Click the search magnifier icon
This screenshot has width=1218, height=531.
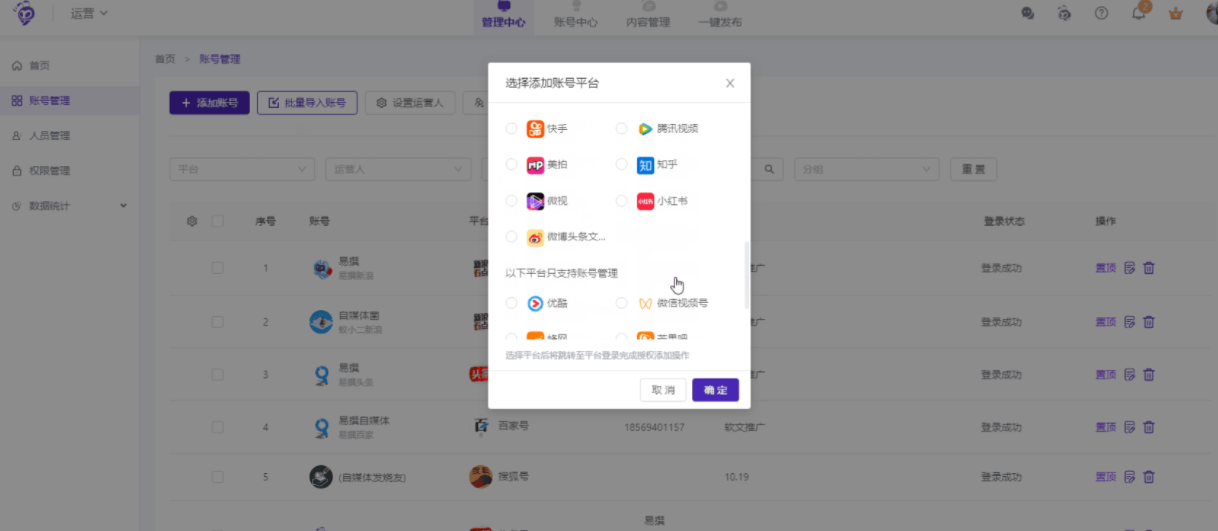pos(768,169)
